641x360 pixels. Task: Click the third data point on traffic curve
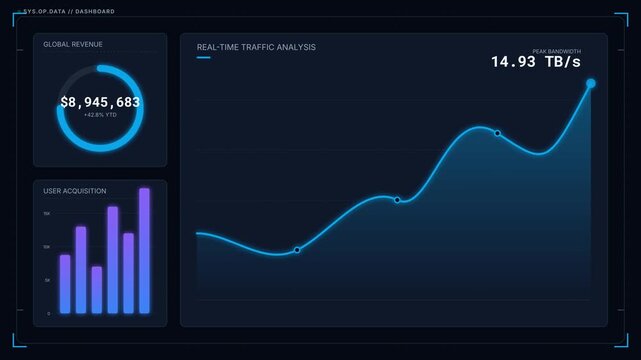(x=497, y=133)
